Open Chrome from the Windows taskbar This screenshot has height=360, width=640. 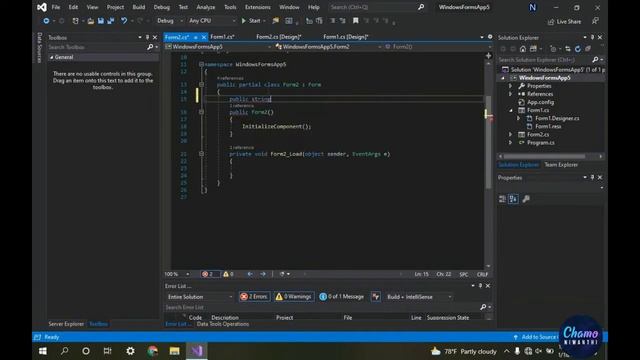(153, 351)
